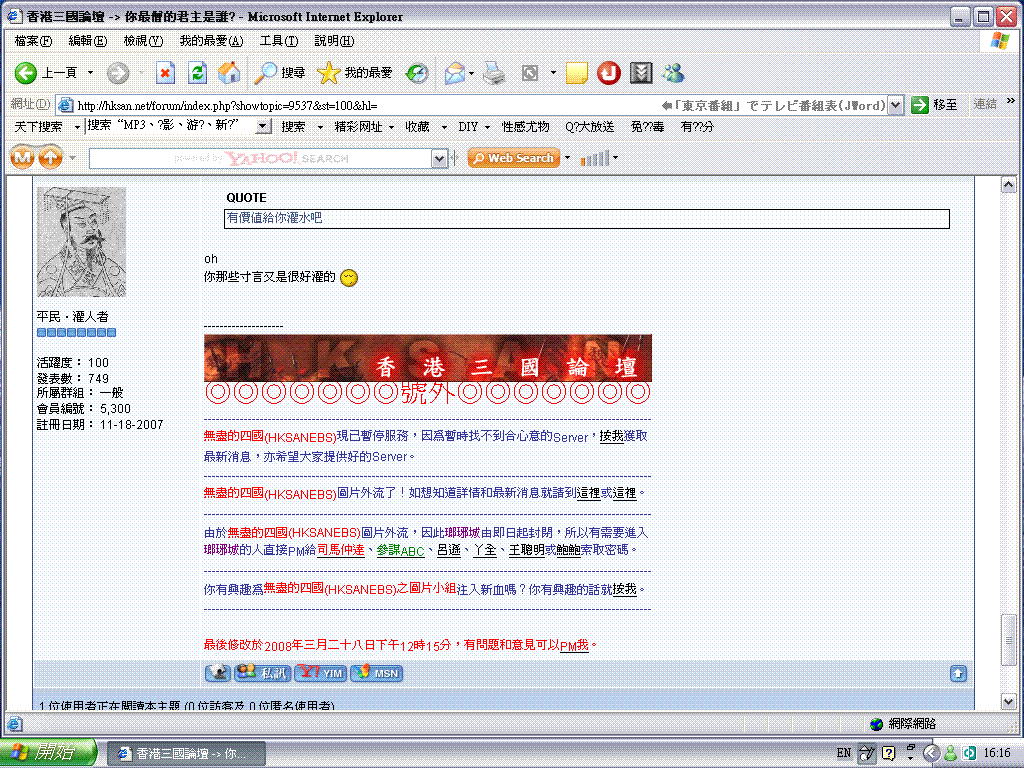Click the checkered film toolbar icon

coord(641,72)
